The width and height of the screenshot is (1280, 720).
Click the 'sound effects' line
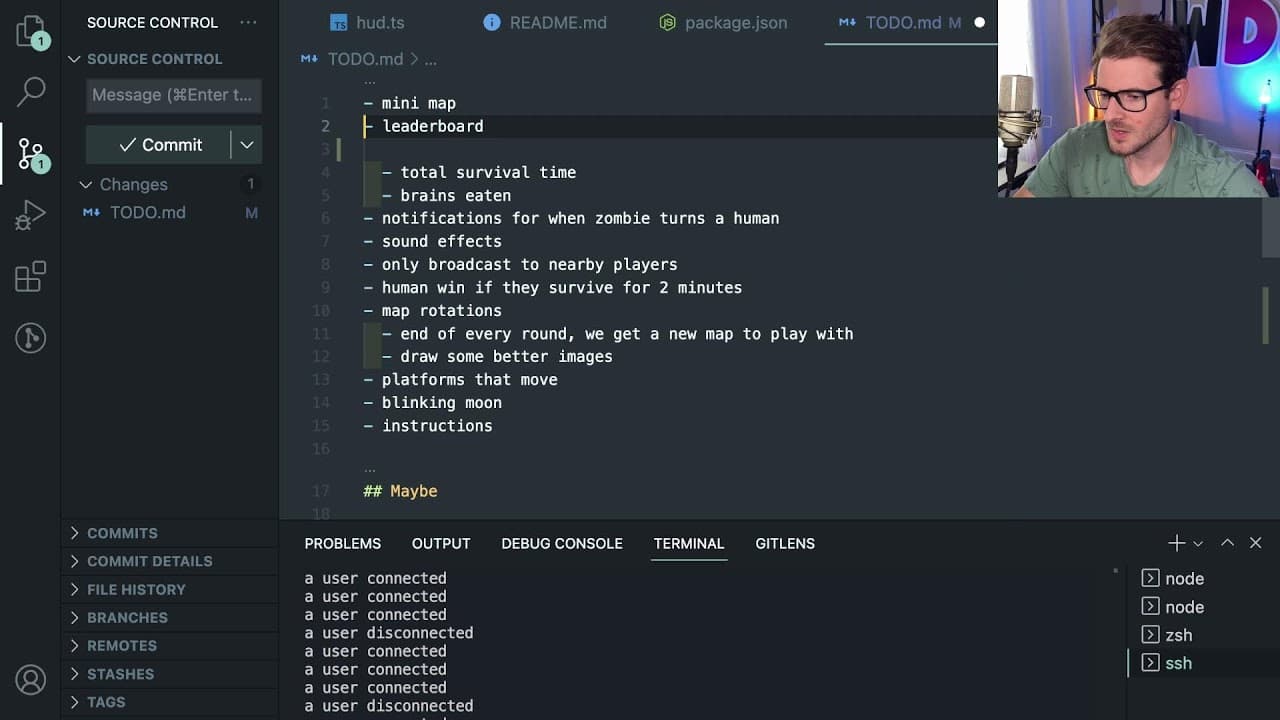click(x=441, y=241)
